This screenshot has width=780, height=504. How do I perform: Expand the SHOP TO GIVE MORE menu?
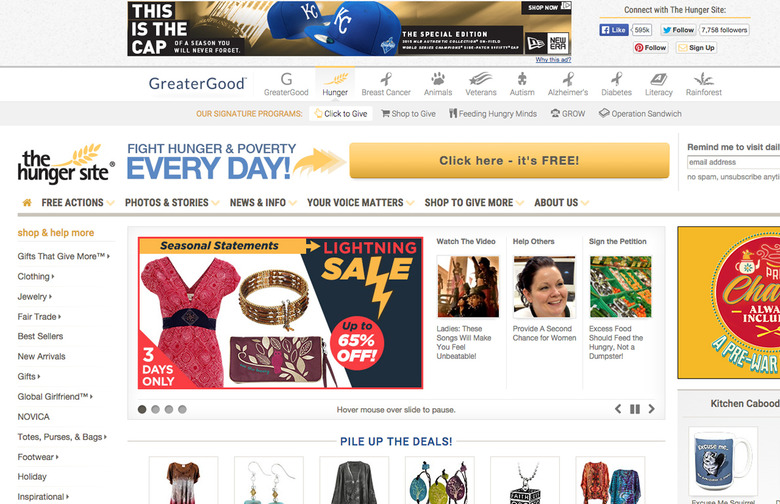474,202
